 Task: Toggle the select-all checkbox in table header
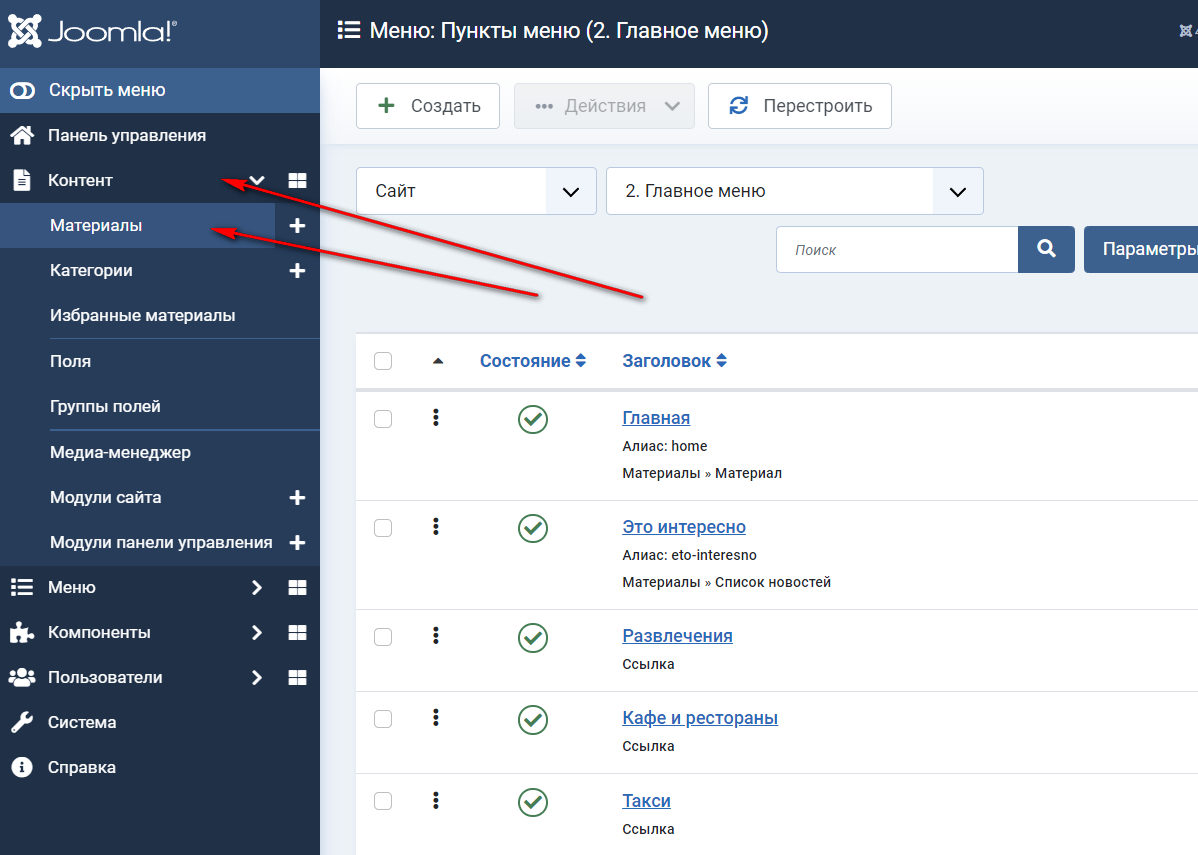tap(383, 361)
